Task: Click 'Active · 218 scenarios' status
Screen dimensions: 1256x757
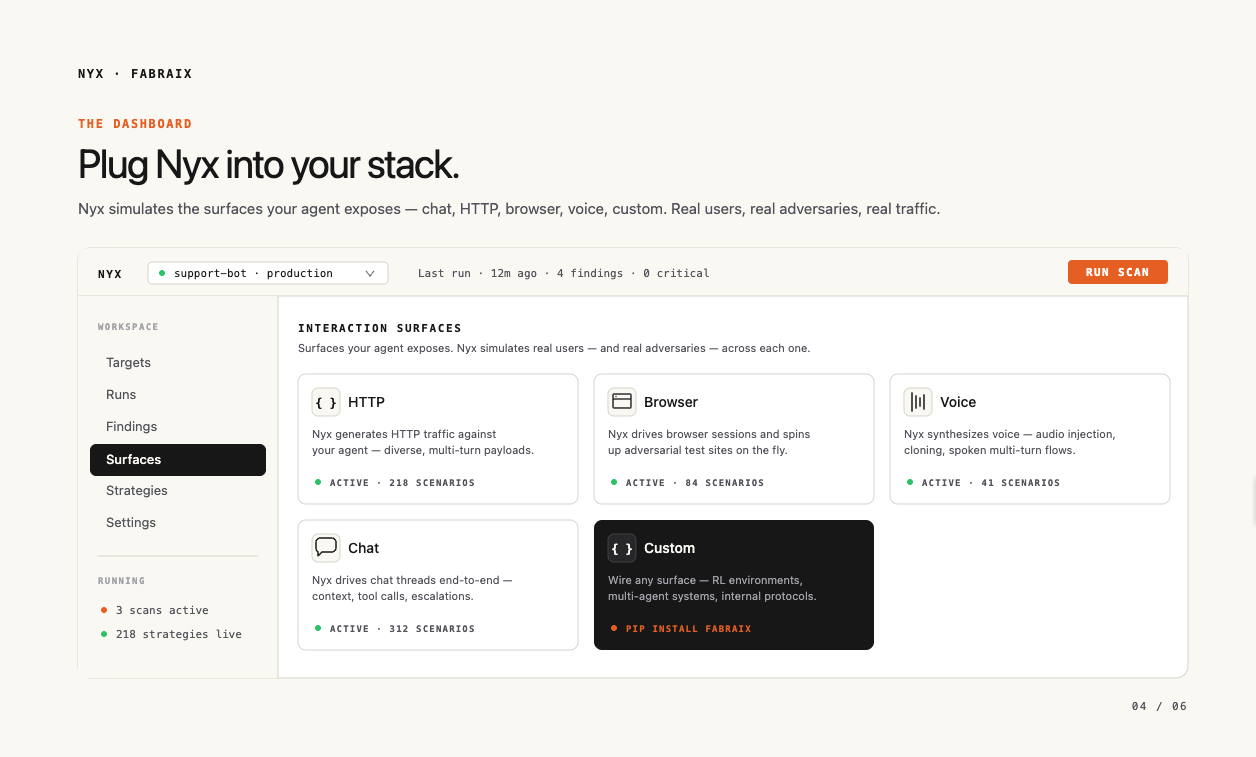Action: tap(402, 483)
